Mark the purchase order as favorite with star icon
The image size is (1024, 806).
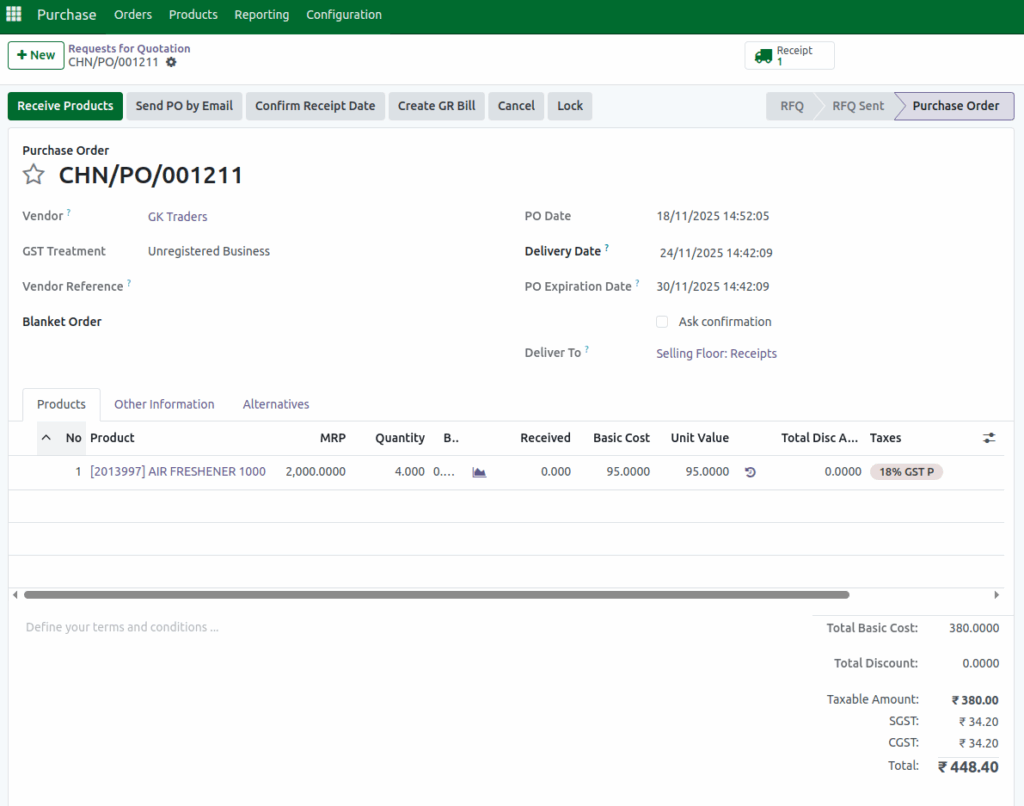(33, 174)
